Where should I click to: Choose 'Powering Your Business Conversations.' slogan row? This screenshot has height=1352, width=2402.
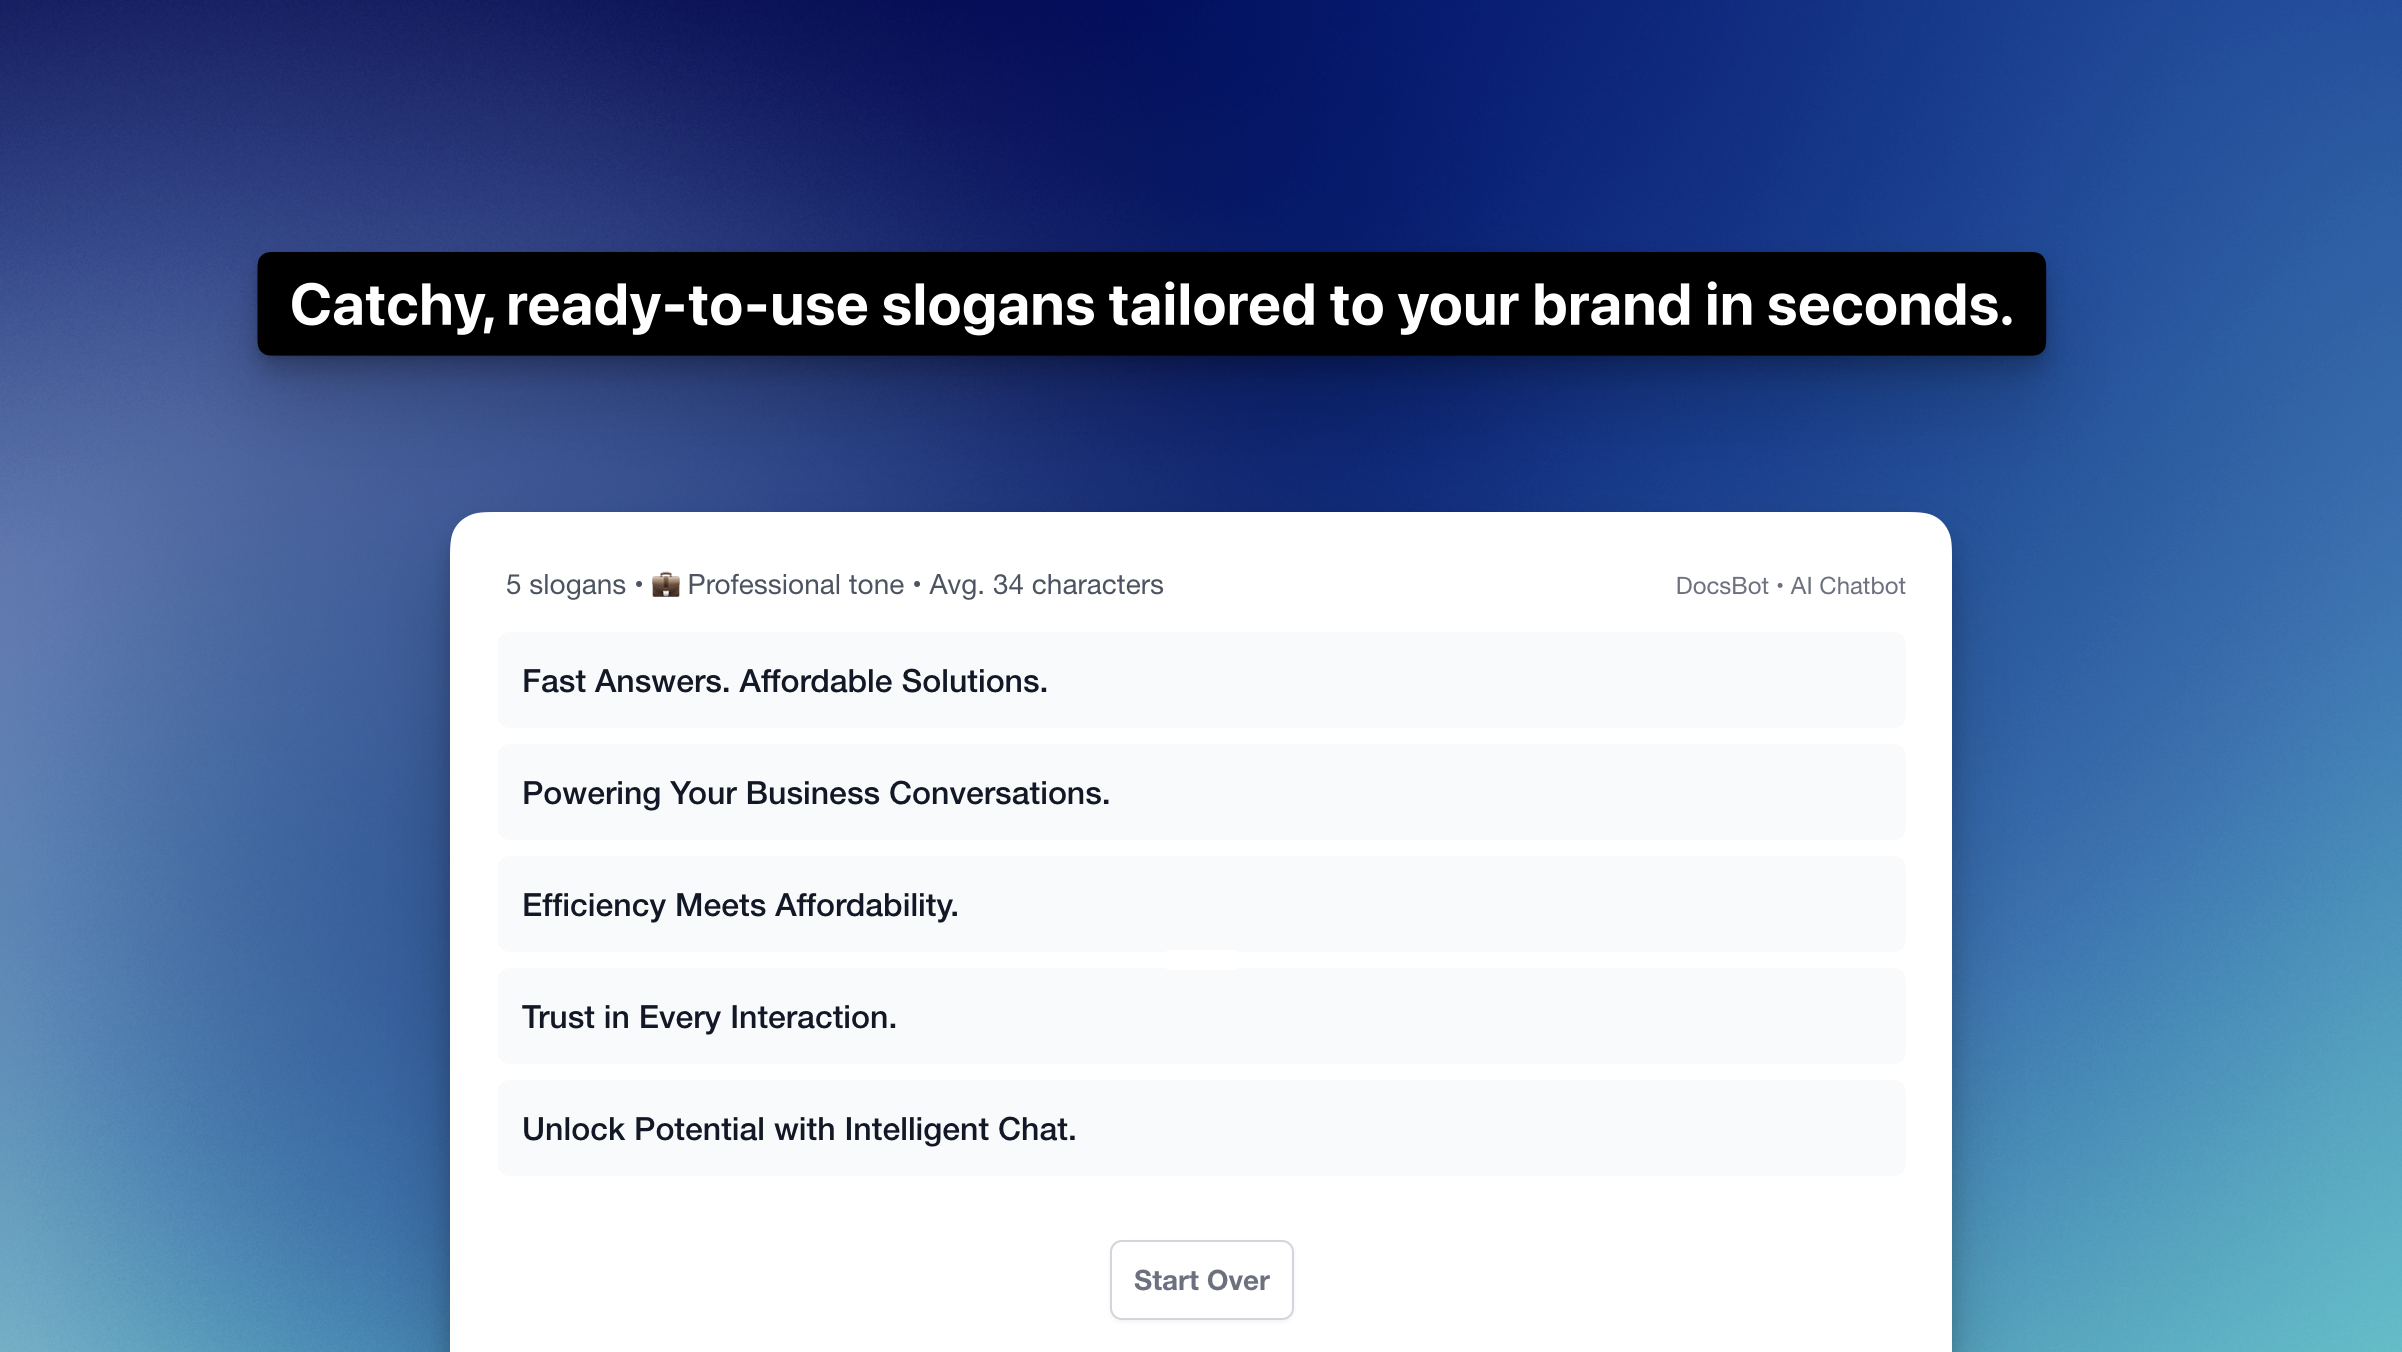[x=1201, y=792]
